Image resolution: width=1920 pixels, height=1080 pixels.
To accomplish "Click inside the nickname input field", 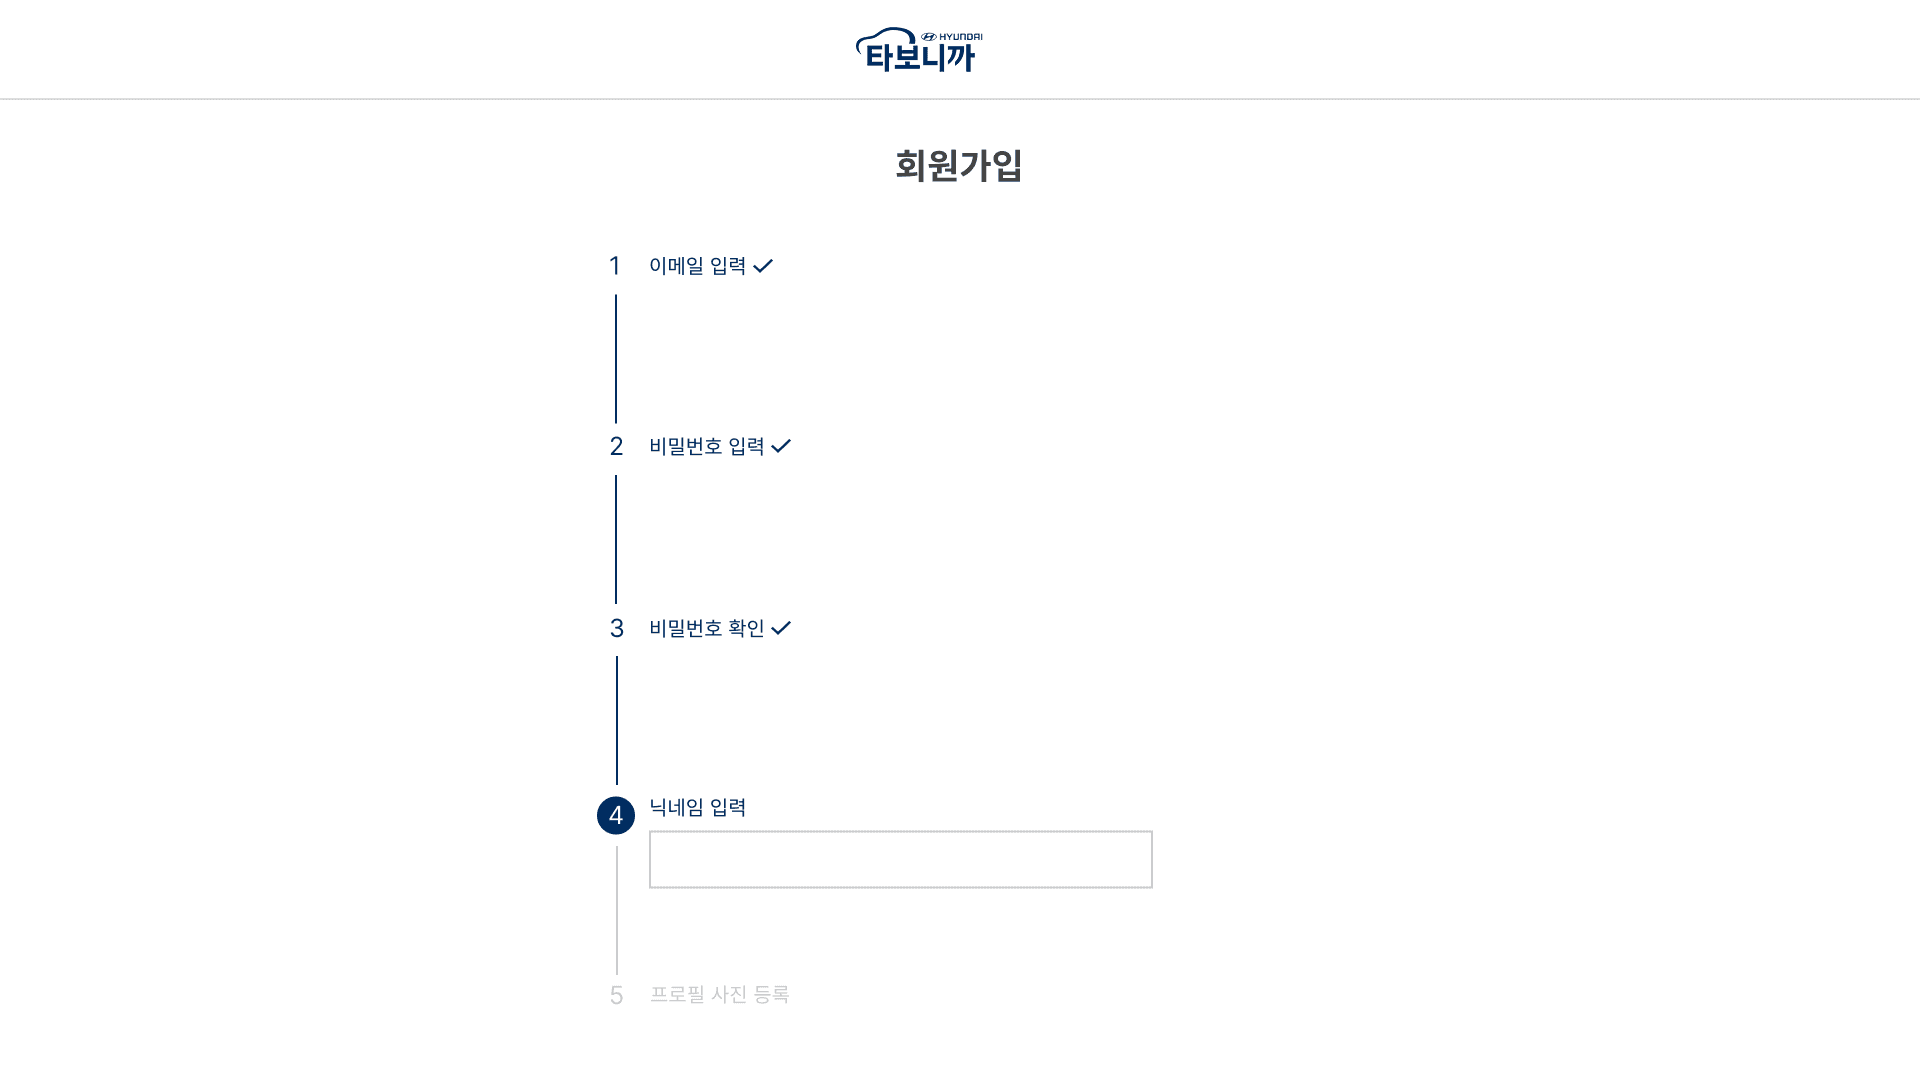I will pyautogui.click(x=900, y=859).
